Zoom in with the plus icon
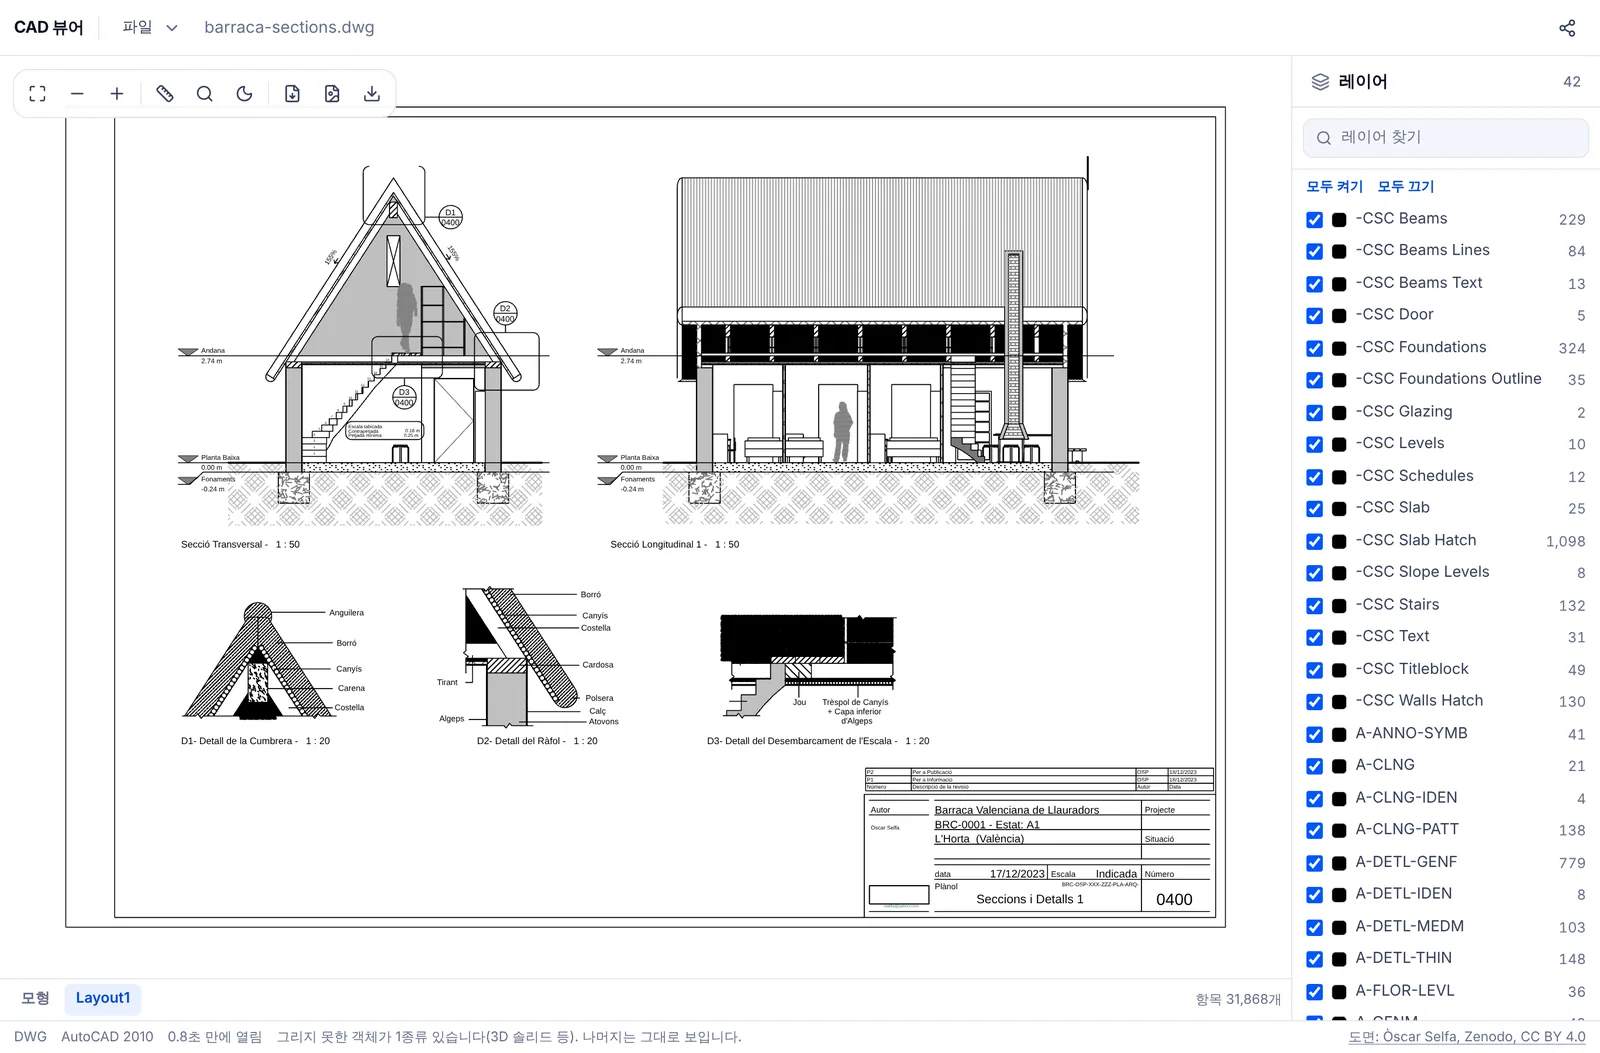 point(117,94)
